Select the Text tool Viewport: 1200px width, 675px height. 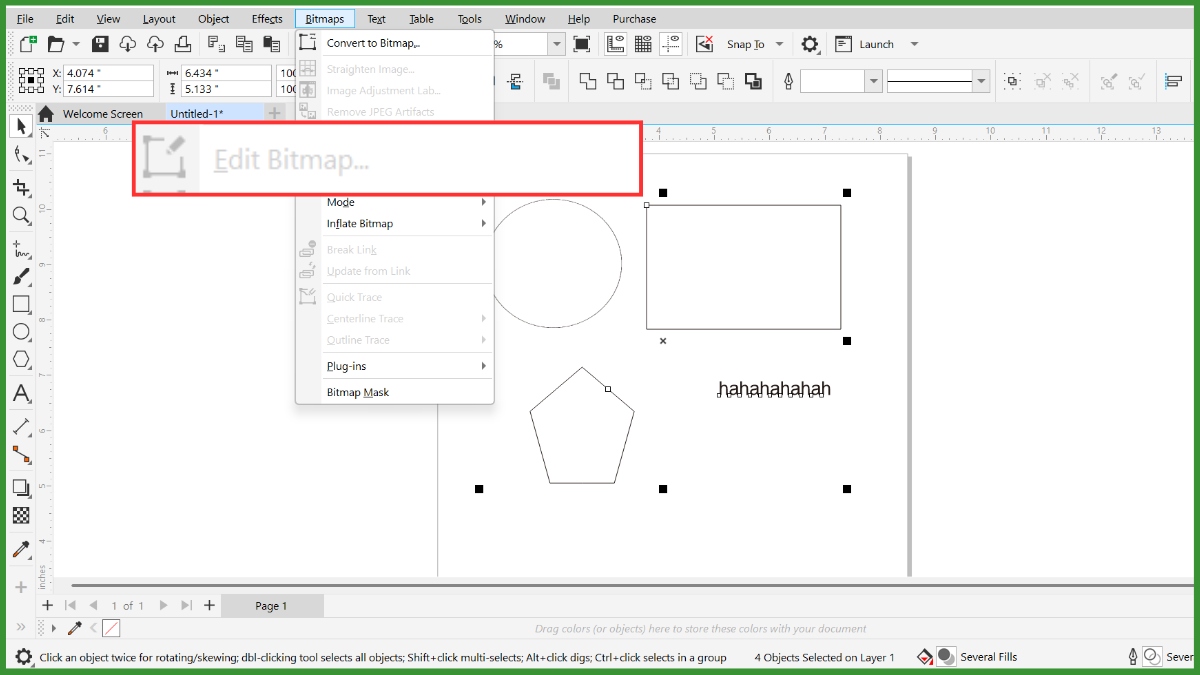[21, 393]
